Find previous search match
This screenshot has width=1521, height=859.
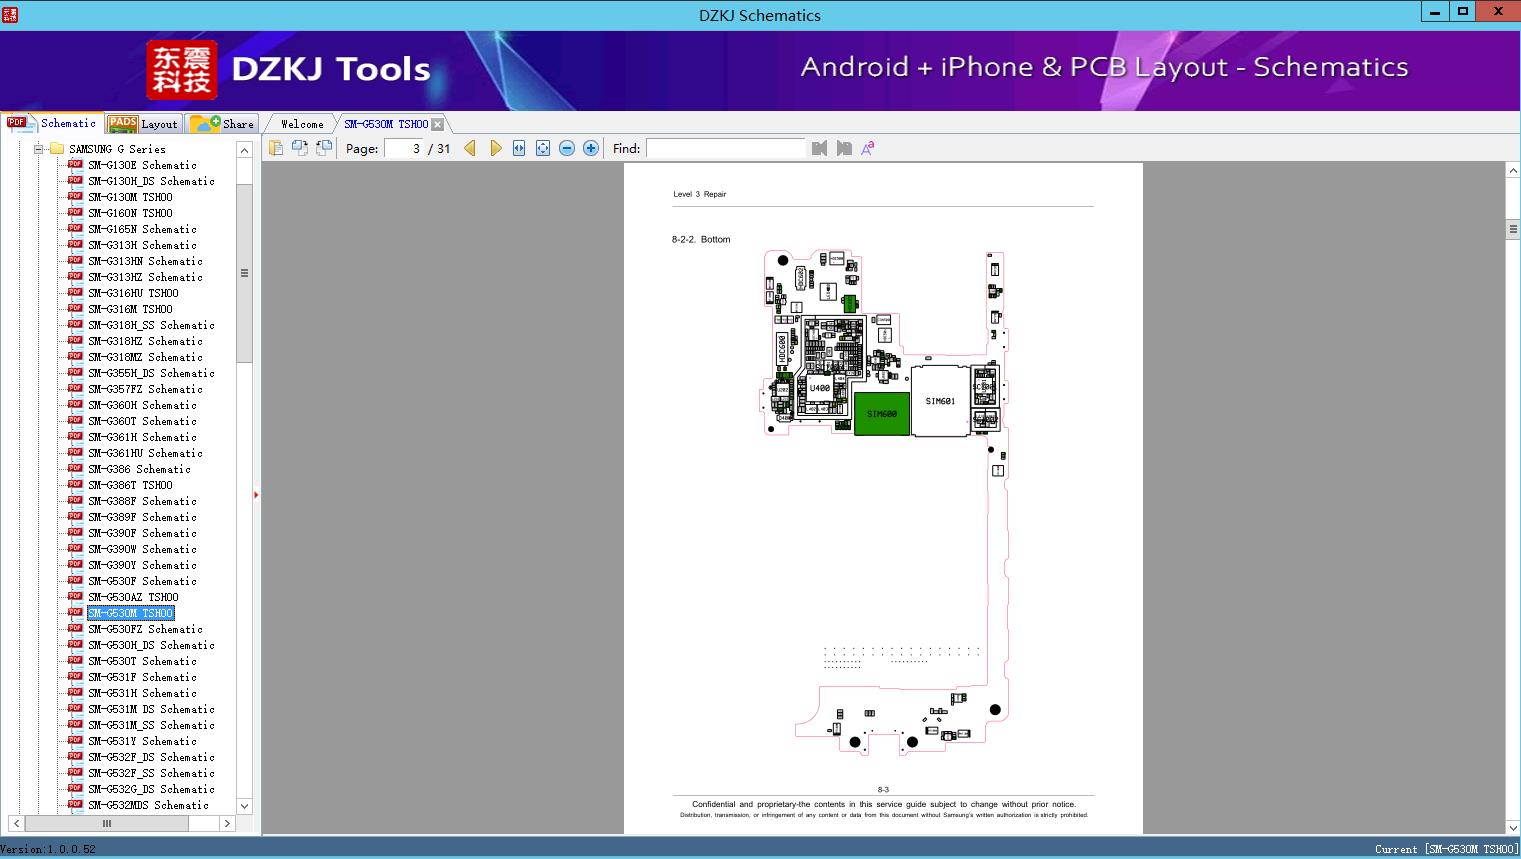coord(820,148)
